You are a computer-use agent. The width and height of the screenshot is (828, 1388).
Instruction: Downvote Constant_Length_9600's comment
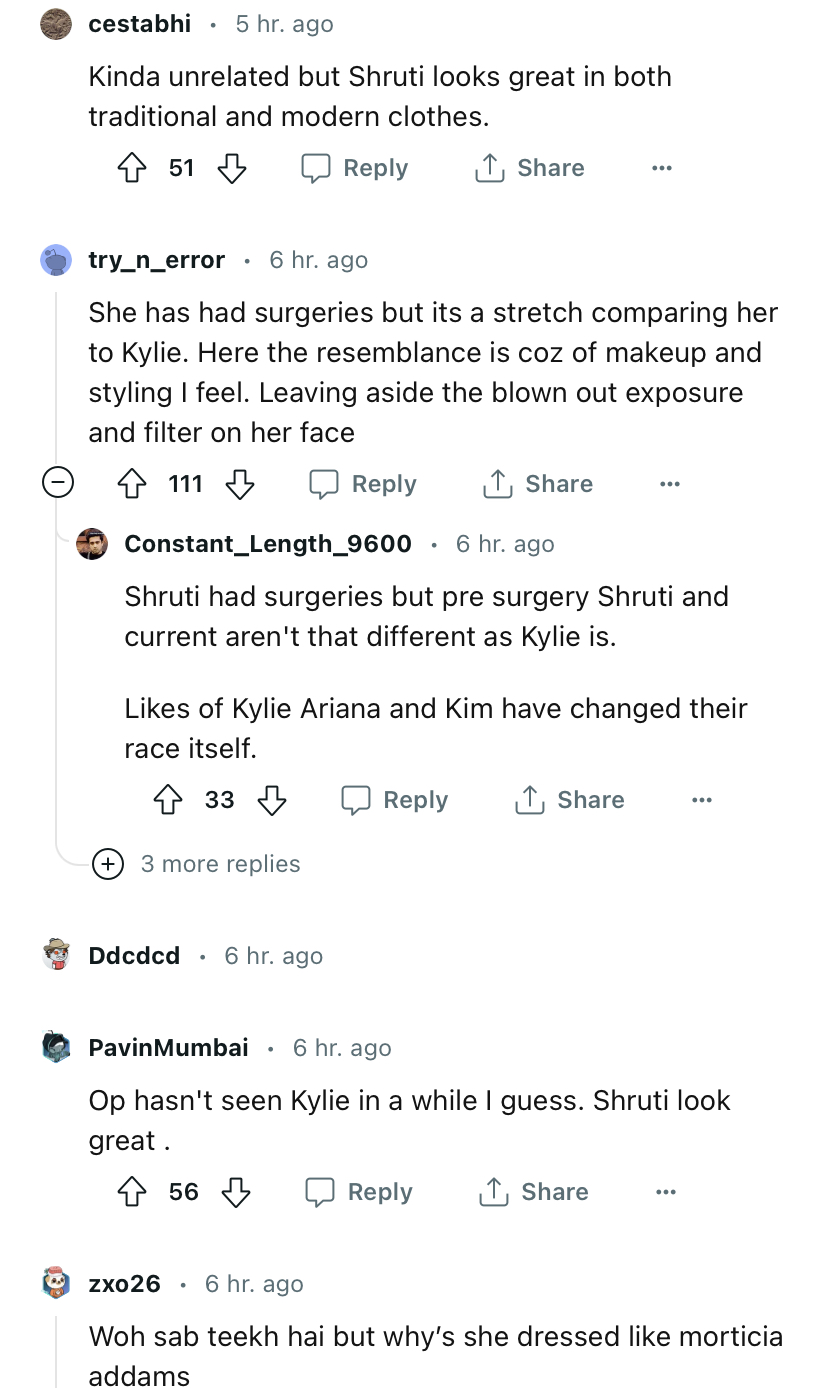272,800
